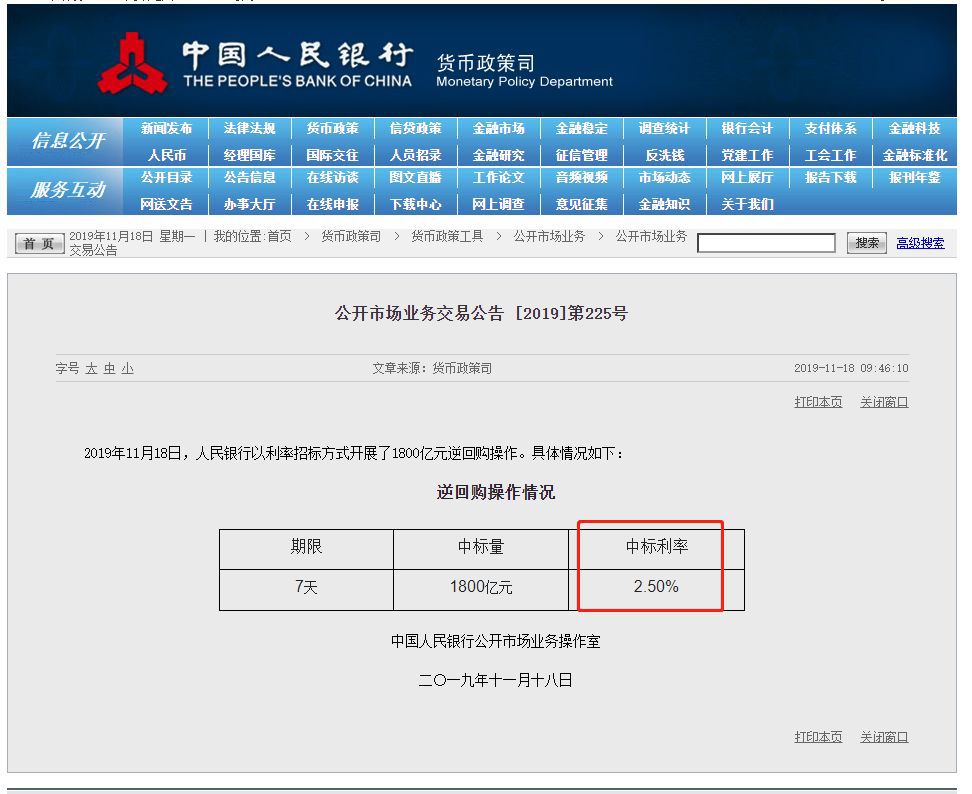Viewport: 972px width, 794px height.
Task: Select 反洗钱 in the navigation bar
Action: tap(665, 156)
